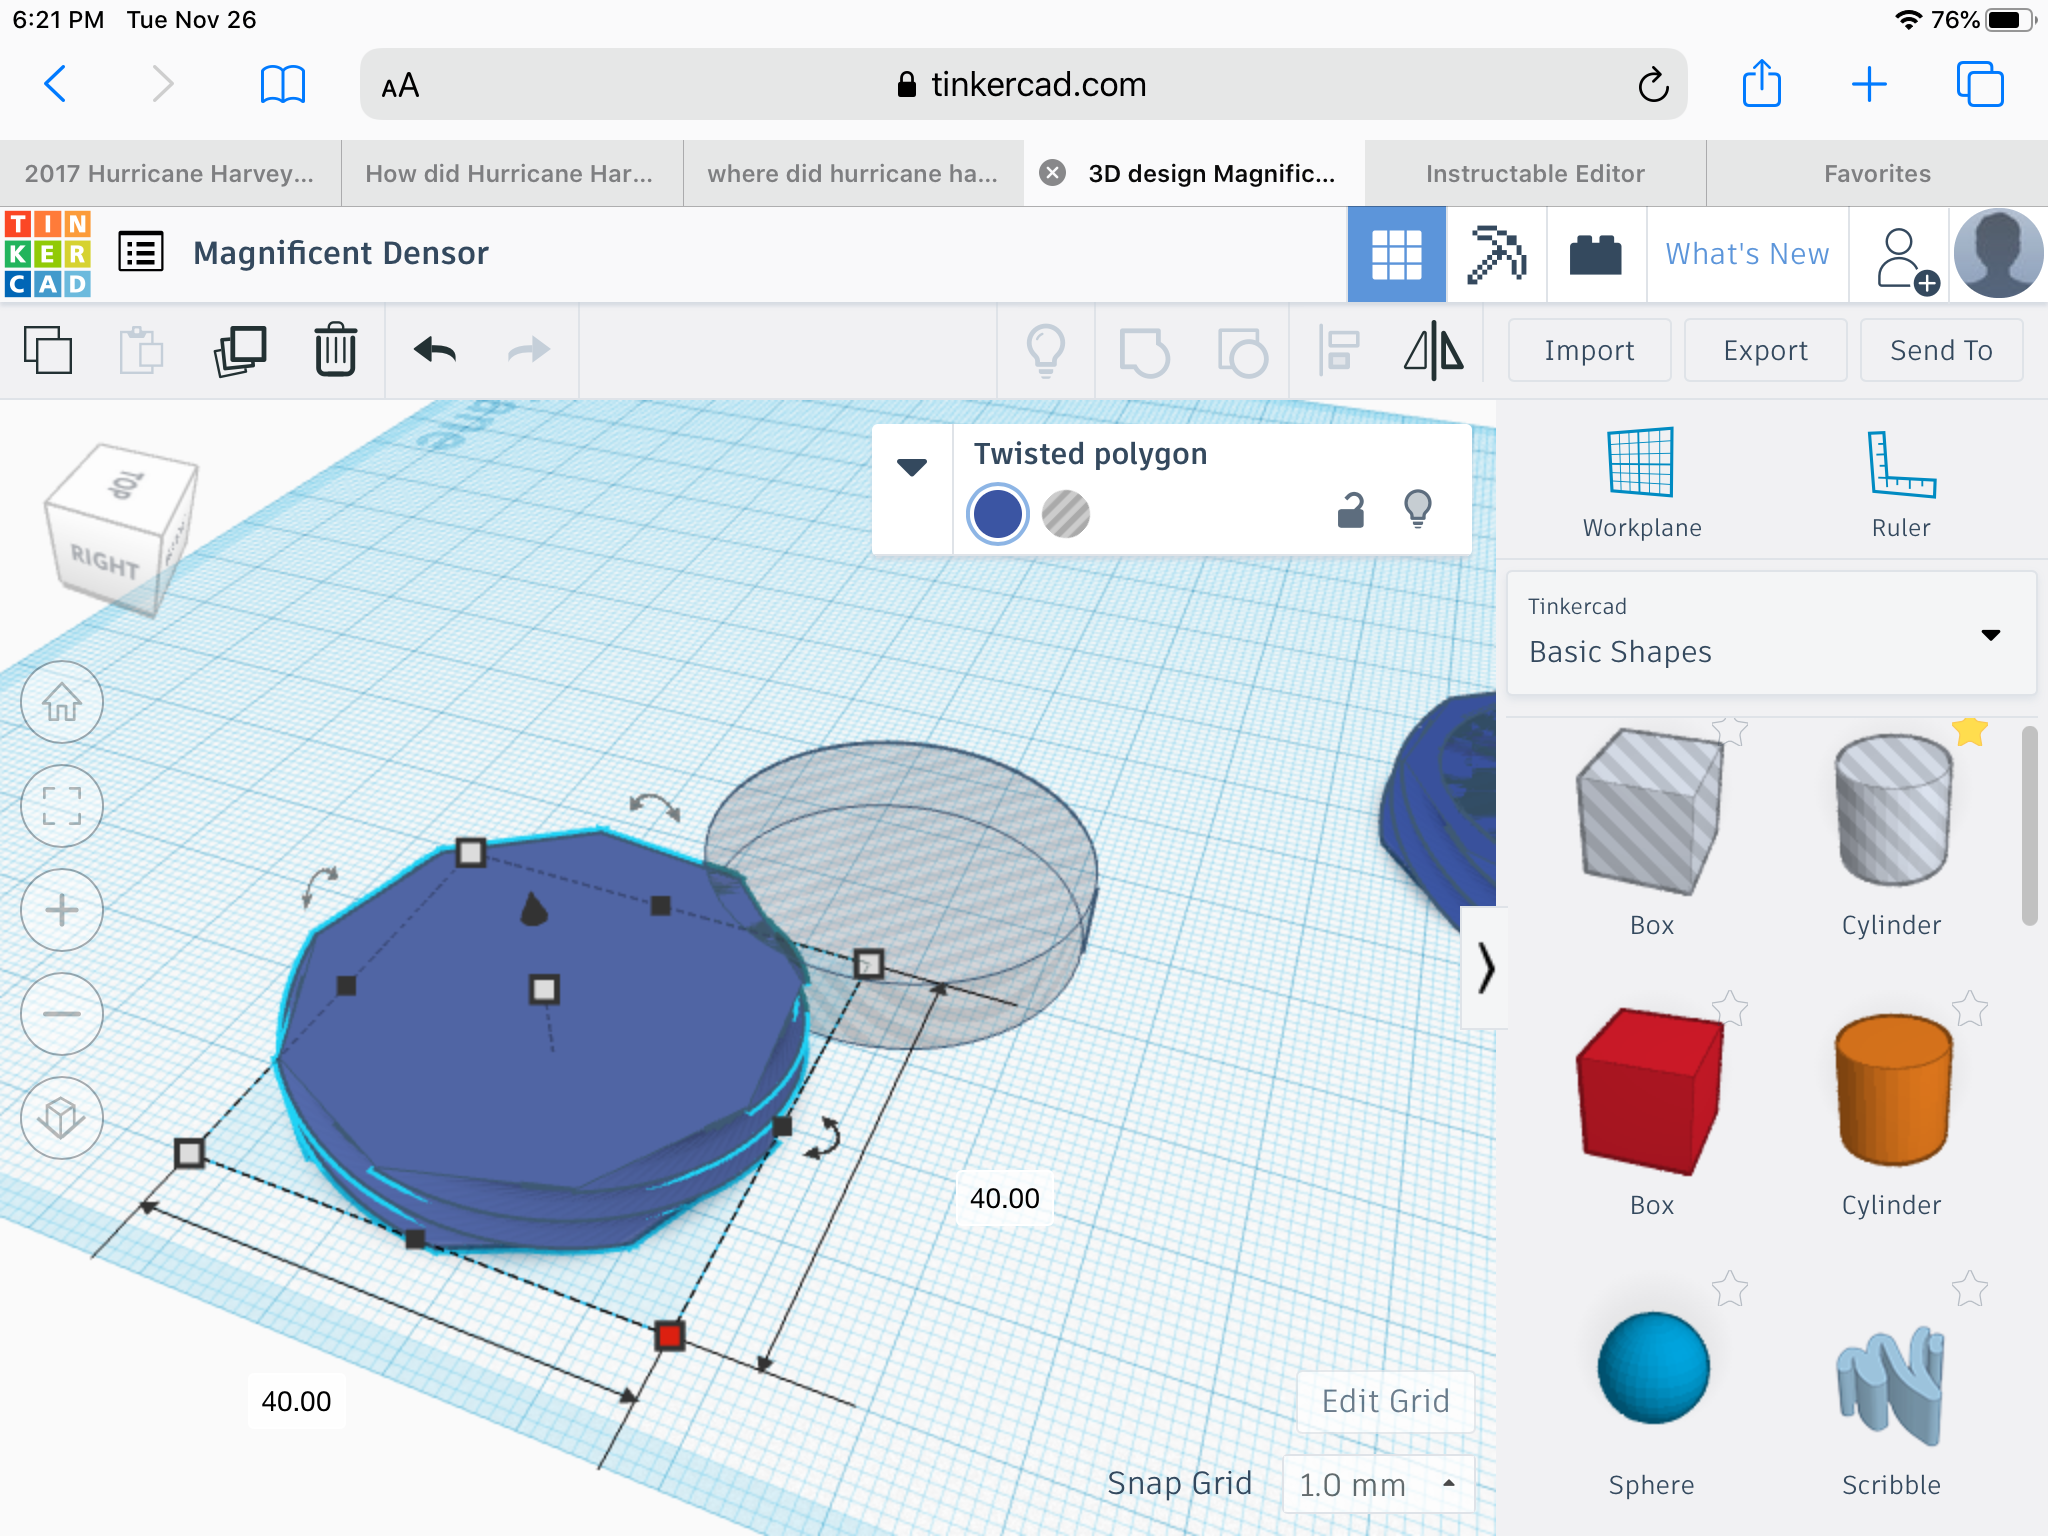Switch to where did hurricane ha... tab
2048x1536 pixels.
853,174
